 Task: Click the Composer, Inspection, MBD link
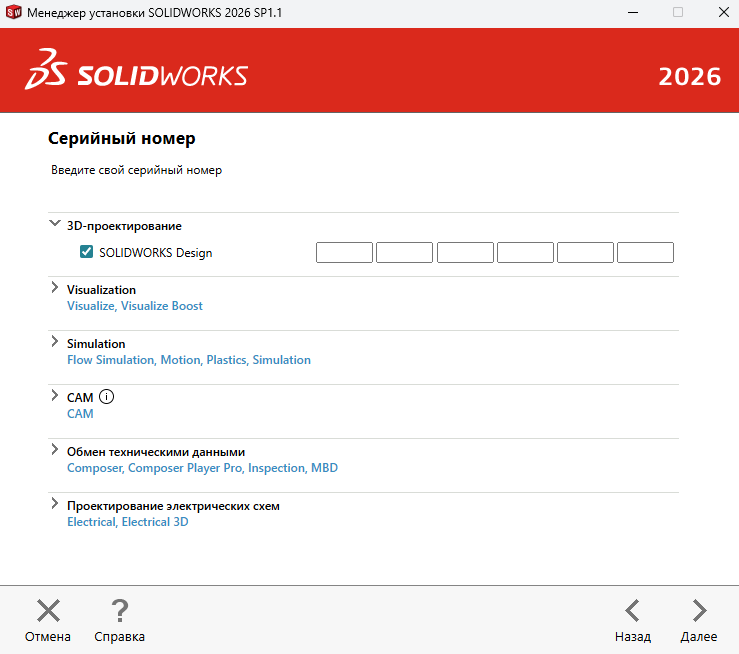202,468
